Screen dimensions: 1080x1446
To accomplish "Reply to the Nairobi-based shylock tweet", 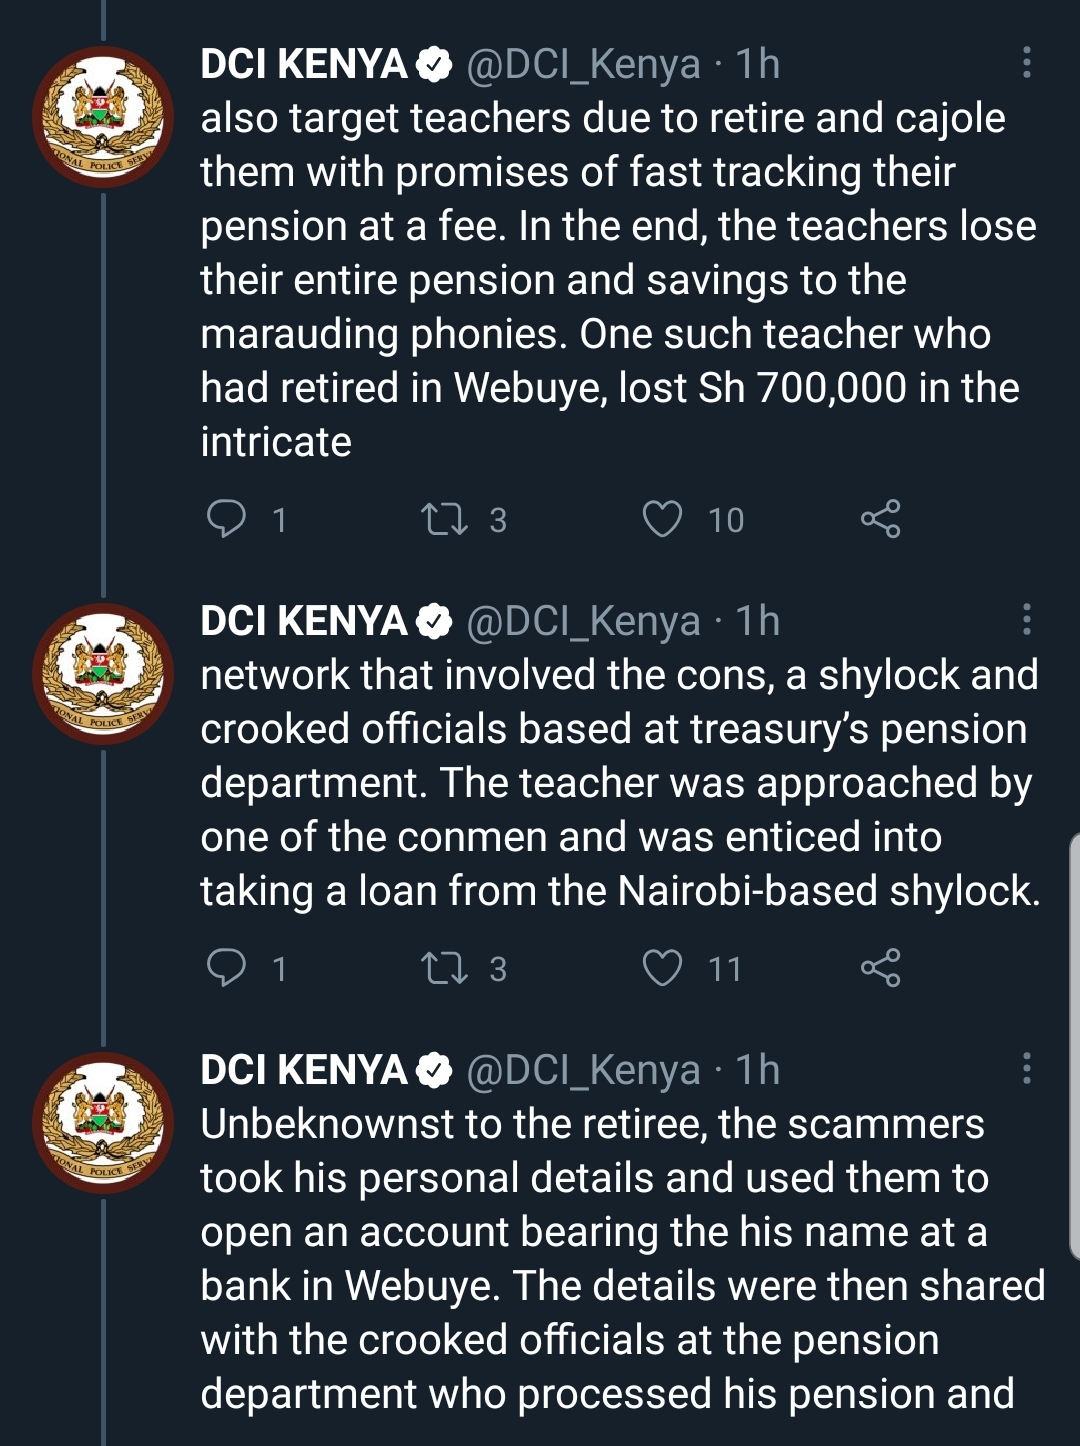I will coord(226,968).
